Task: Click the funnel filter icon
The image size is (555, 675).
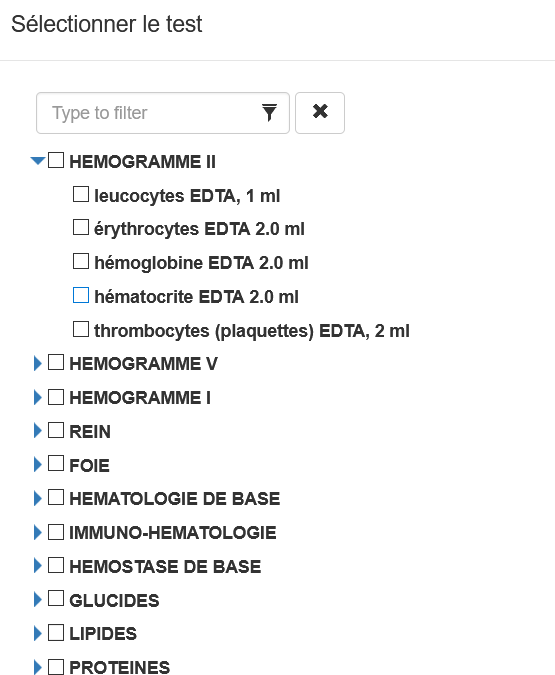Action: tap(270, 112)
